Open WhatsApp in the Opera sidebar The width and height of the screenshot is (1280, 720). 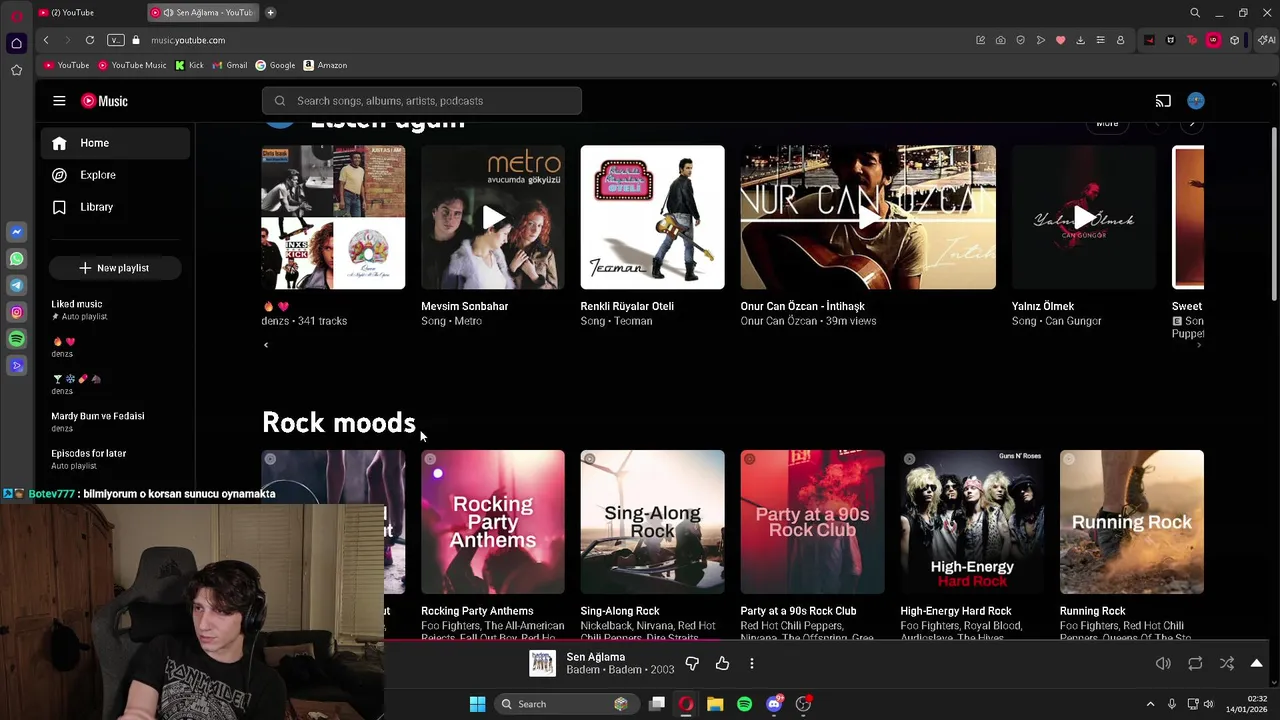pos(16,259)
